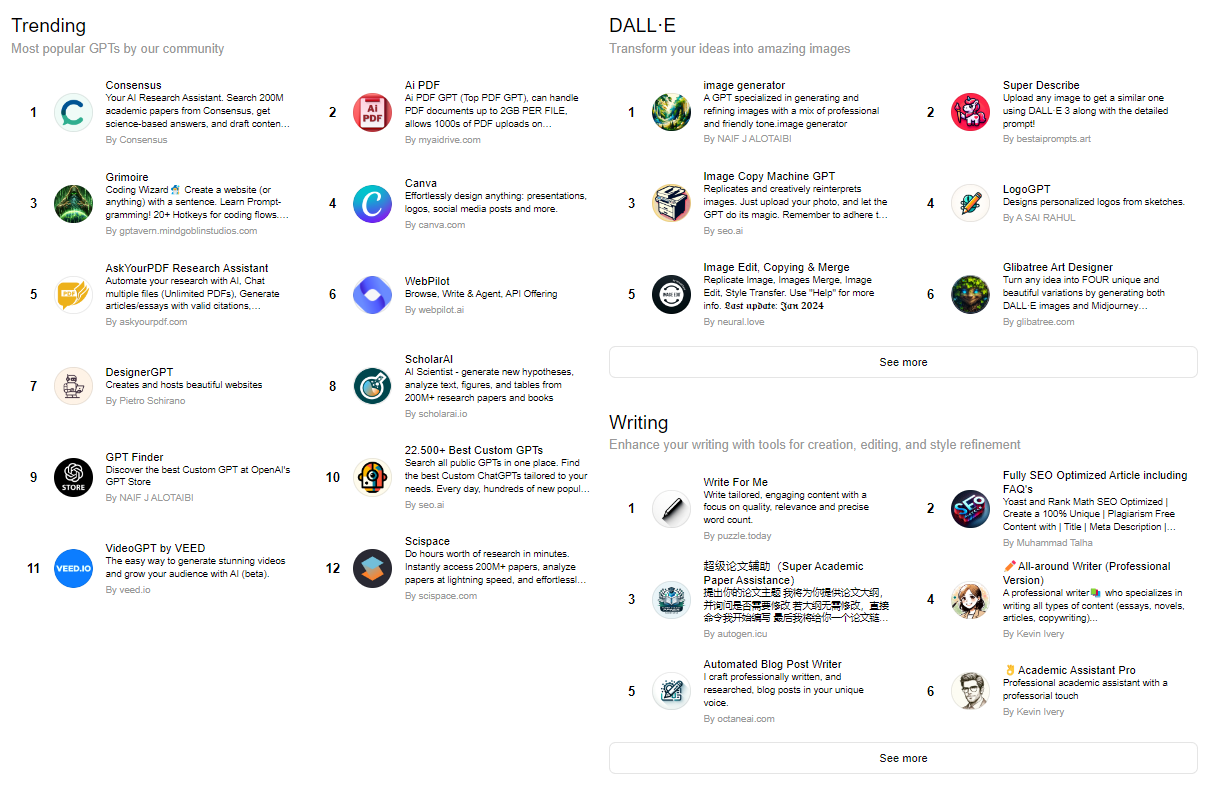Click the DesignerGPT title

[x=139, y=372]
